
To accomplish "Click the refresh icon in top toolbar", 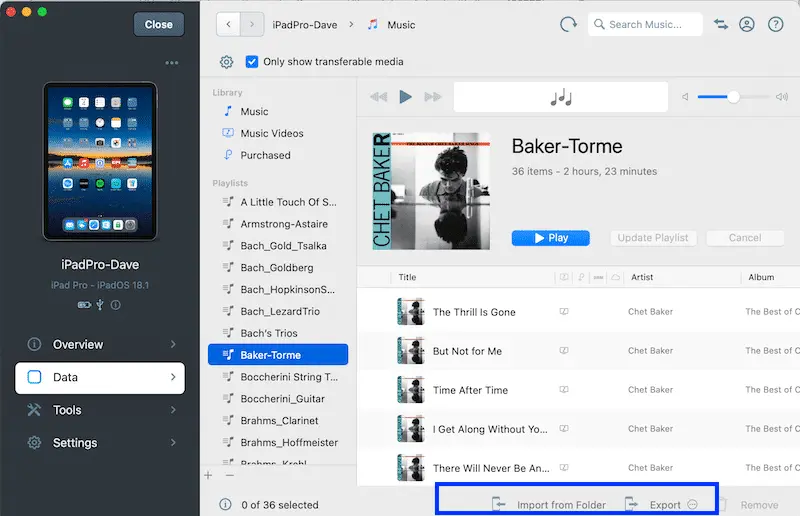I will point(568,24).
